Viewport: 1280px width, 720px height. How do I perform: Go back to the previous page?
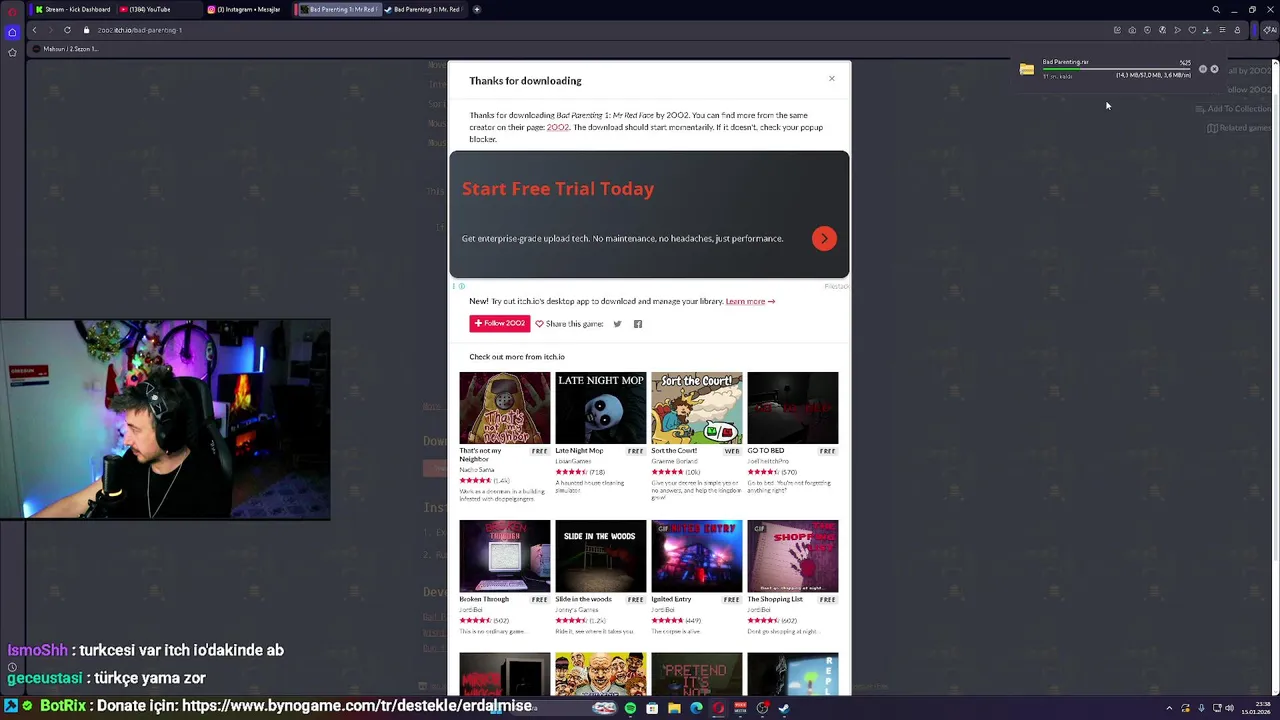34,30
